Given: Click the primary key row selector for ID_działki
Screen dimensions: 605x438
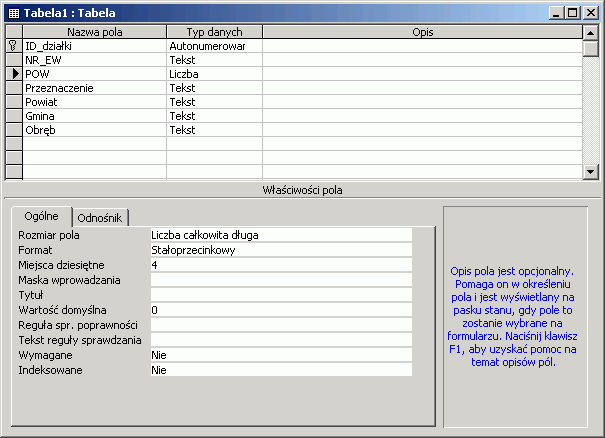Looking at the screenshot, I should point(14,46).
